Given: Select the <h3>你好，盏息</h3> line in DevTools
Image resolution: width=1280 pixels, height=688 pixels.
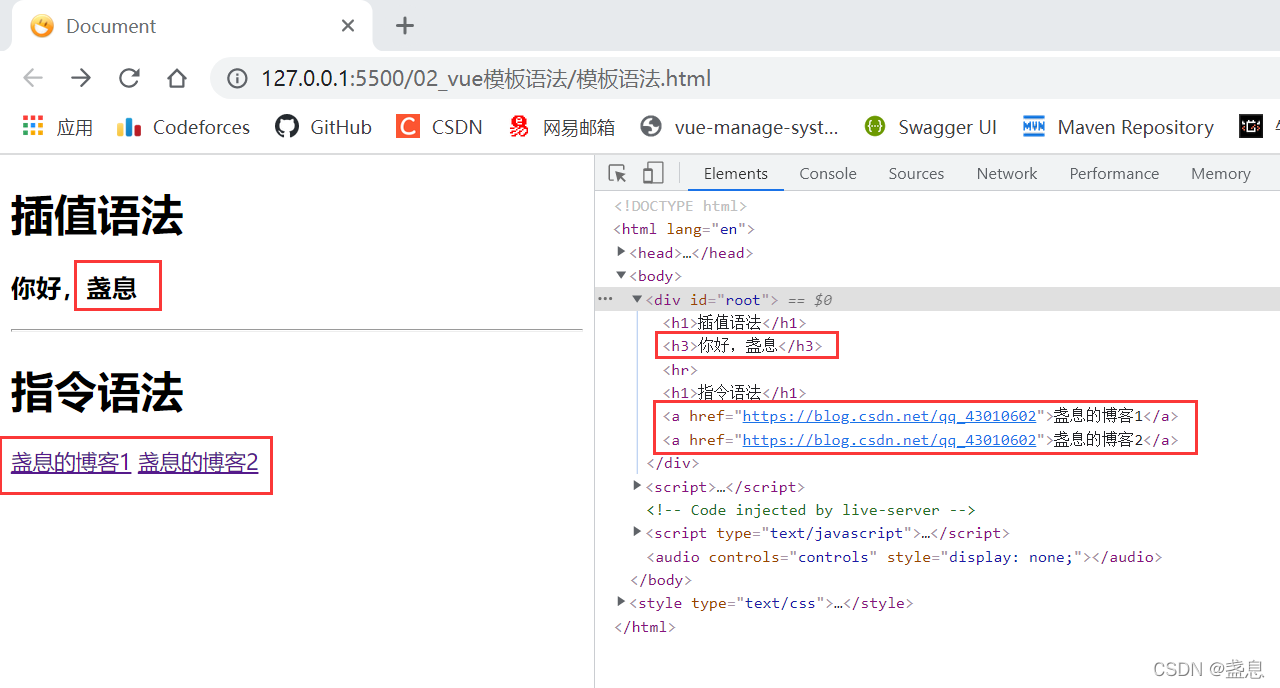Looking at the screenshot, I should coord(743,346).
